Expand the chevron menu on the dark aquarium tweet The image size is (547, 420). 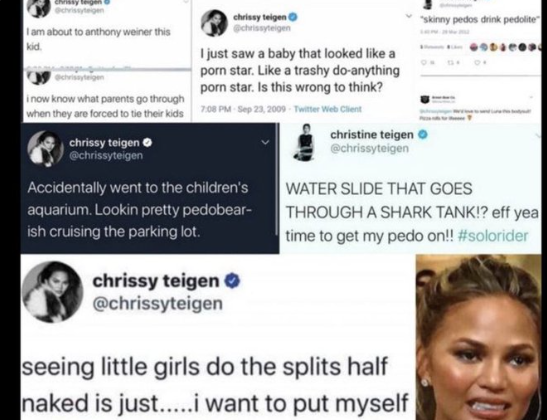pos(266,142)
